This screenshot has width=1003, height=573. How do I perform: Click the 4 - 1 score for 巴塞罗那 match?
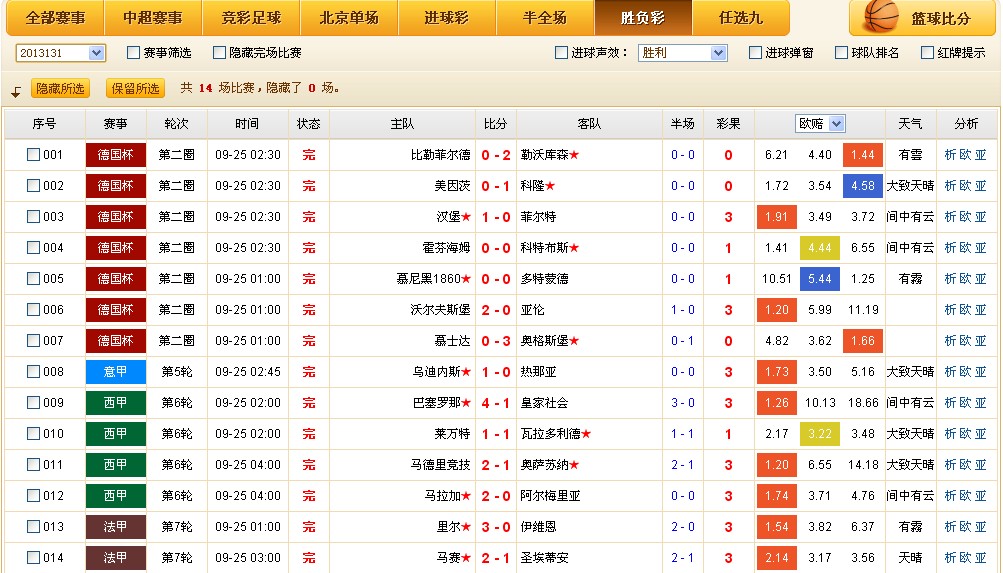coord(496,403)
